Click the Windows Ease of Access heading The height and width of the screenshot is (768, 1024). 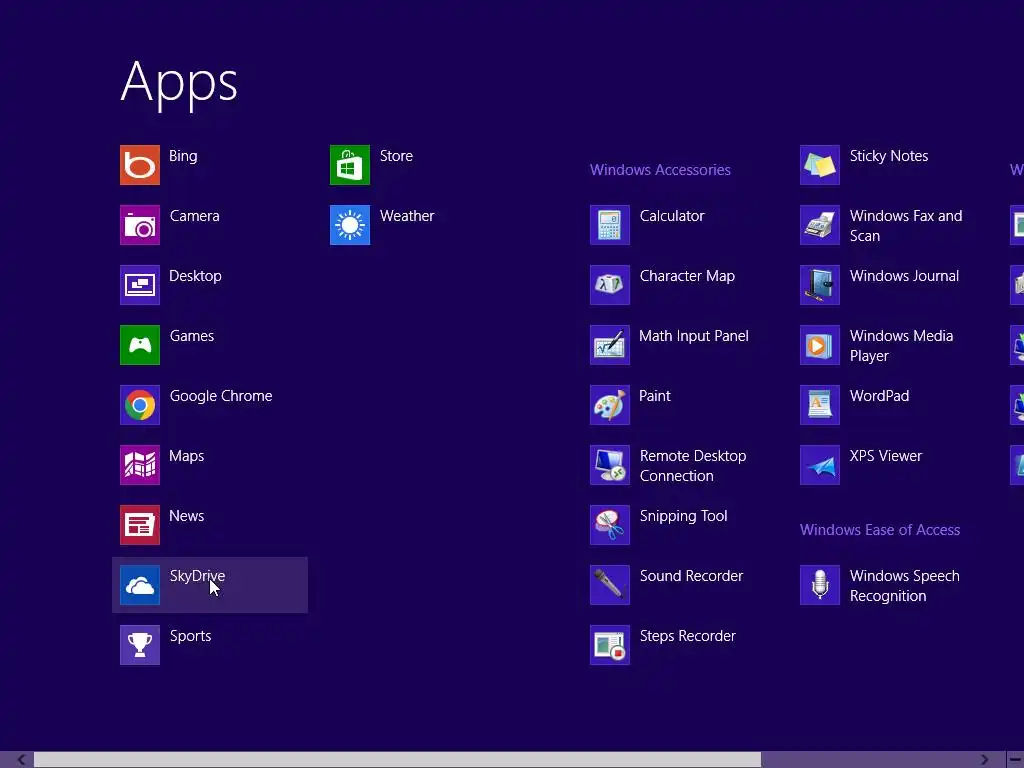[x=880, y=530]
